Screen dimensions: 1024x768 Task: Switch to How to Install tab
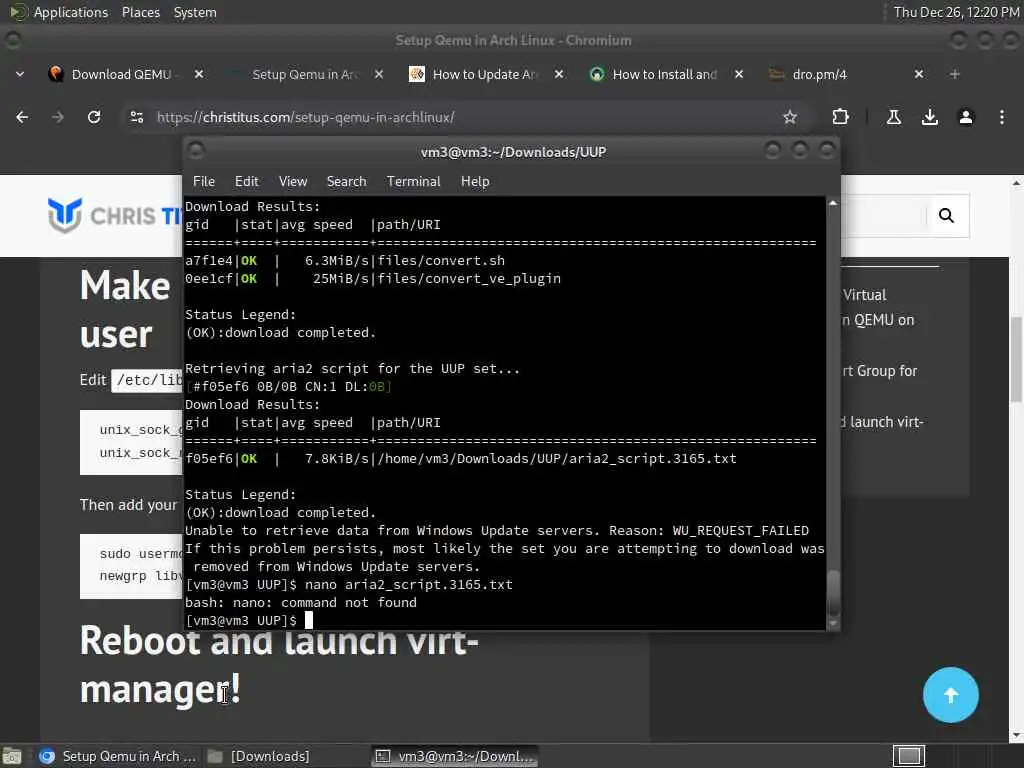tap(664, 74)
